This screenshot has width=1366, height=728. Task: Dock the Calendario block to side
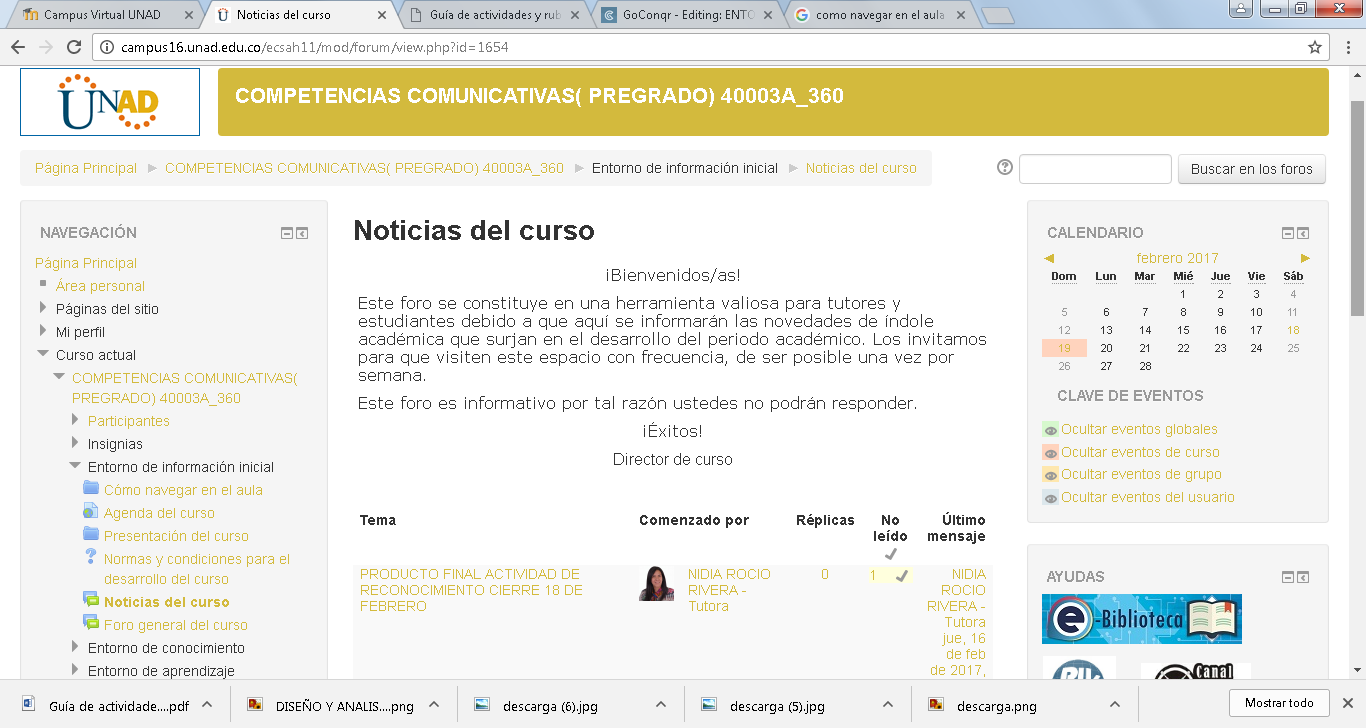[1303, 233]
